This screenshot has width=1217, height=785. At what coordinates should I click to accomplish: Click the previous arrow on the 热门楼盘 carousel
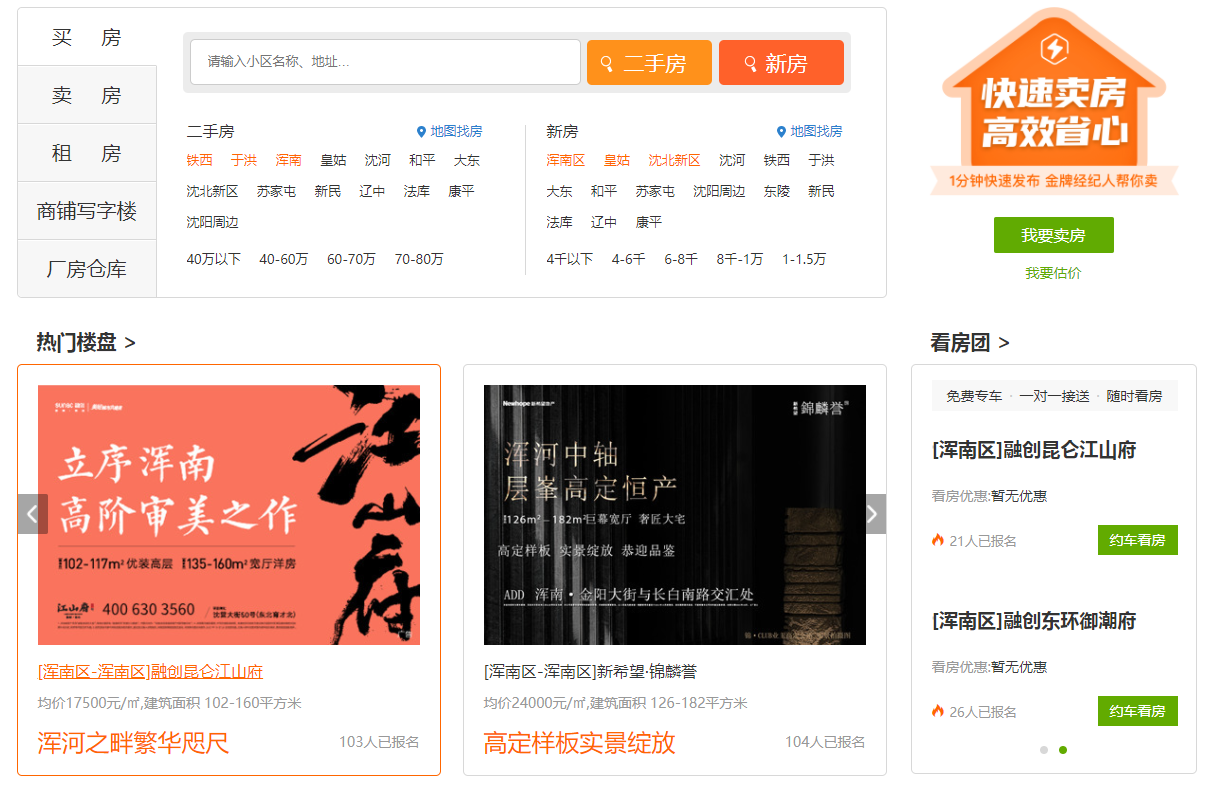[32, 514]
